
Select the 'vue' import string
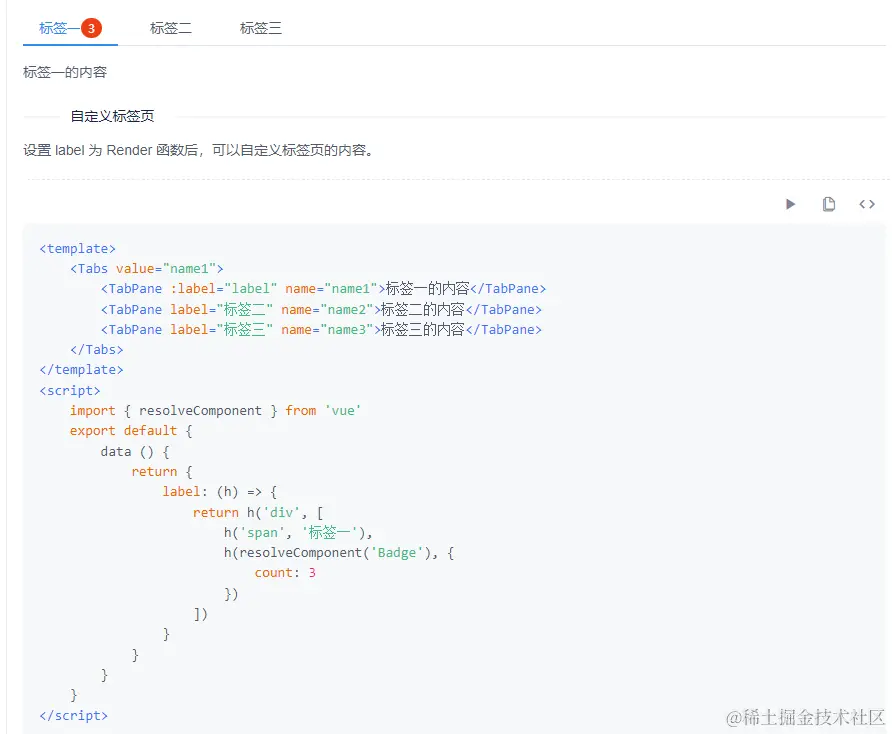[344, 410]
